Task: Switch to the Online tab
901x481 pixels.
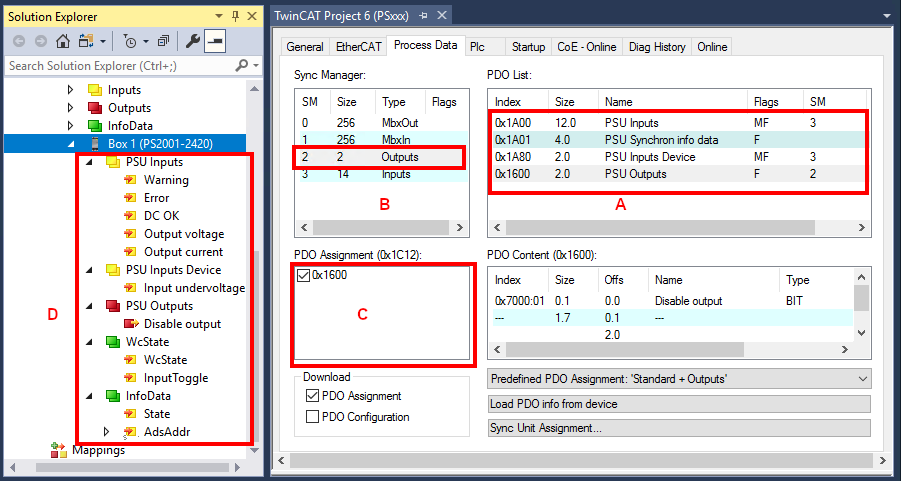Action: tap(712, 47)
